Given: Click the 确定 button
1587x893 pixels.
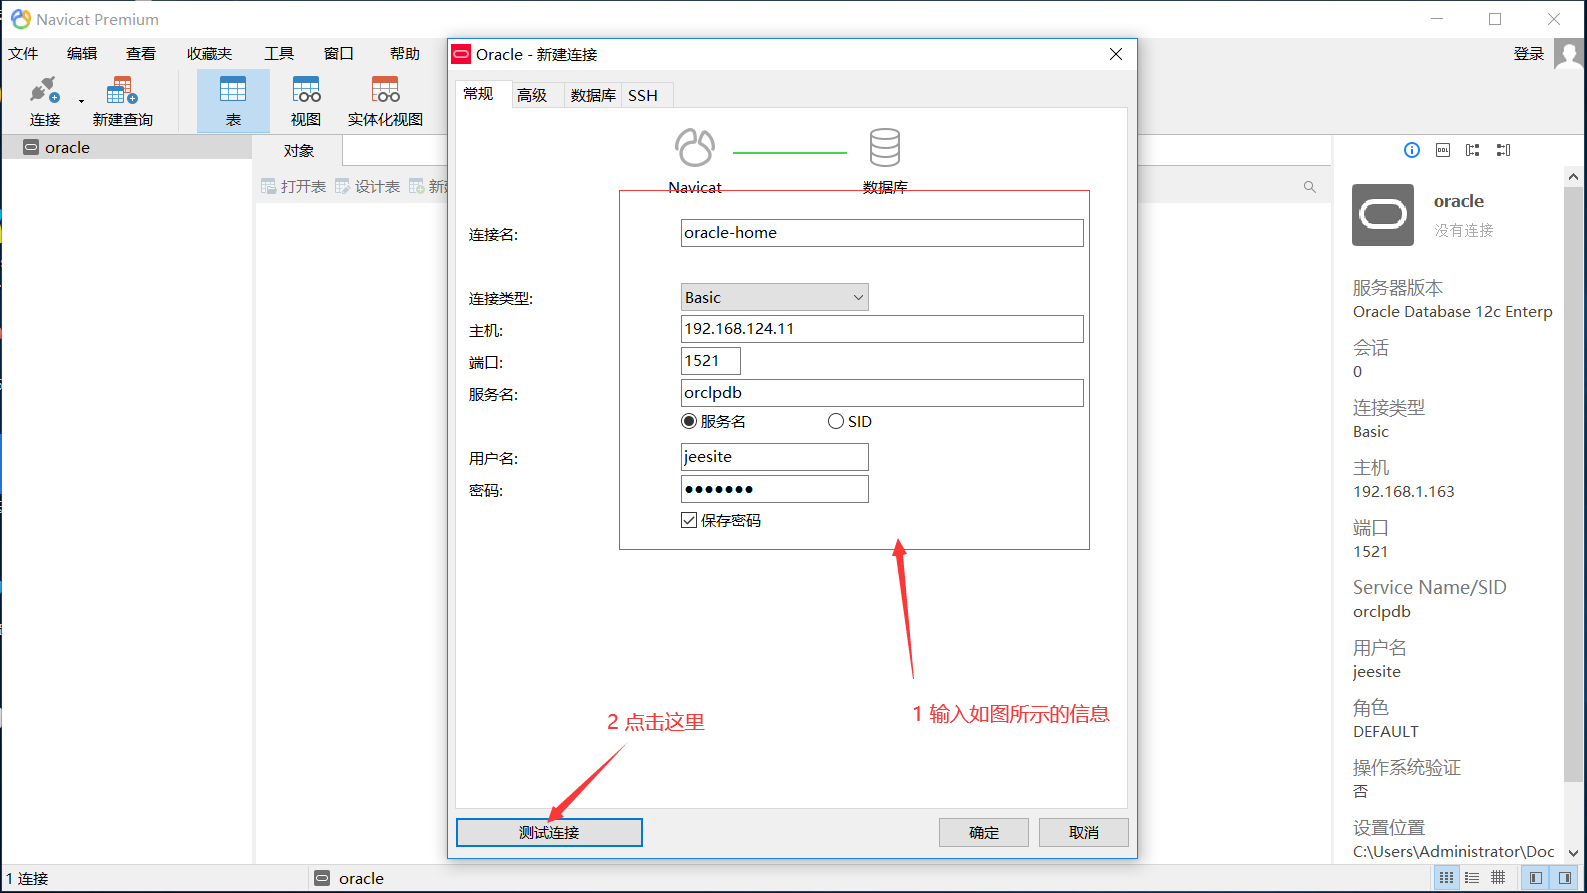Looking at the screenshot, I should click(984, 832).
